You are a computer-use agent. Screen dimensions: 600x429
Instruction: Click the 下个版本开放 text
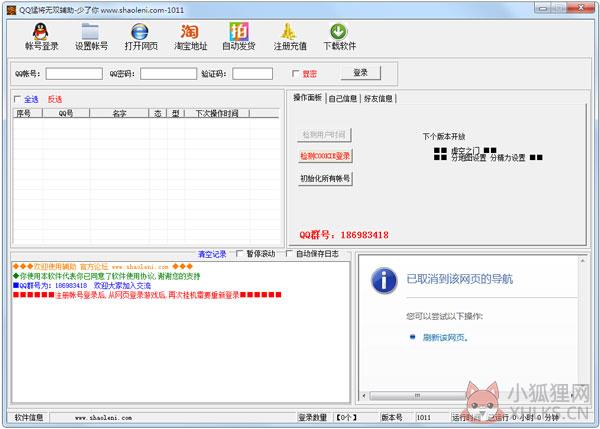click(444, 137)
